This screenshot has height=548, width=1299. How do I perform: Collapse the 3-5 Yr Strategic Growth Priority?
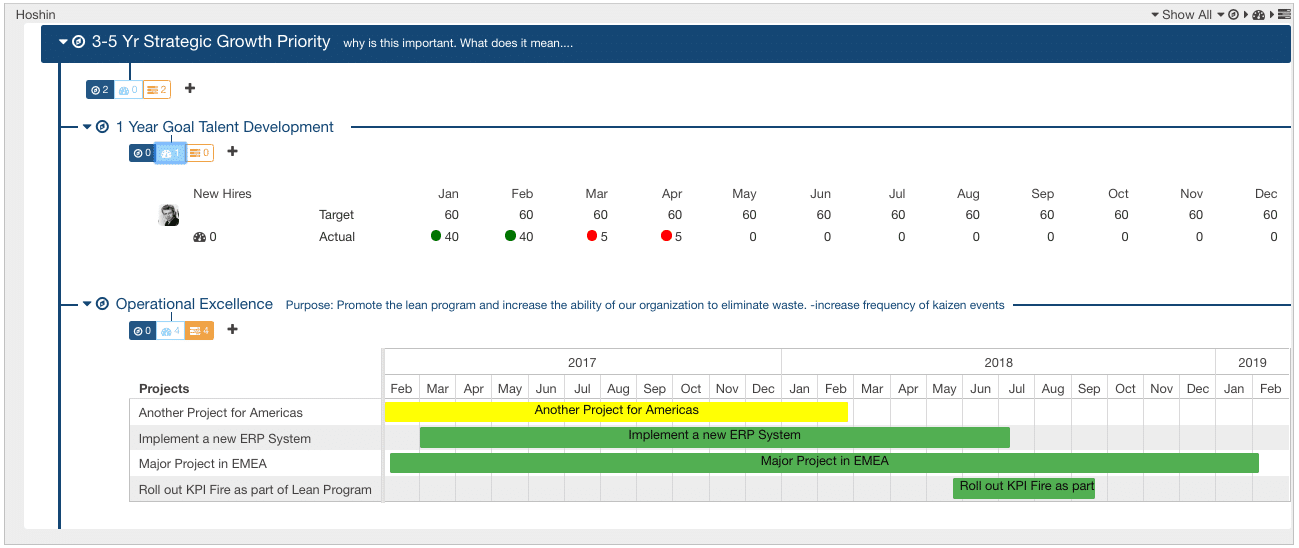pos(64,42)
